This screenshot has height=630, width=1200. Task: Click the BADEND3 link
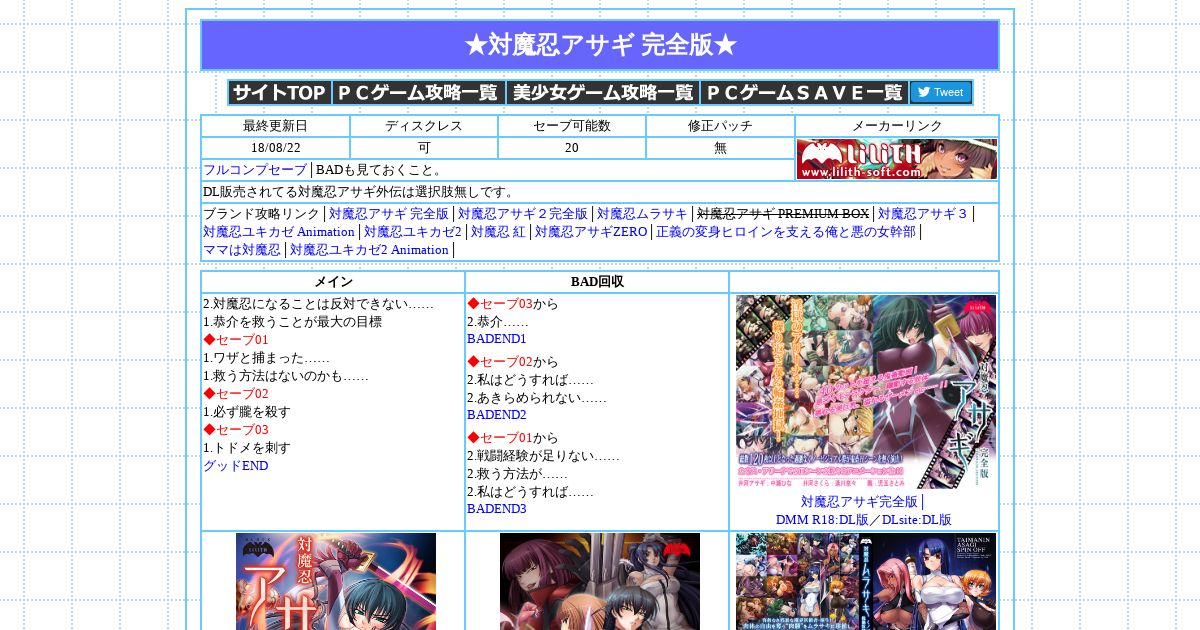[497, 509]
